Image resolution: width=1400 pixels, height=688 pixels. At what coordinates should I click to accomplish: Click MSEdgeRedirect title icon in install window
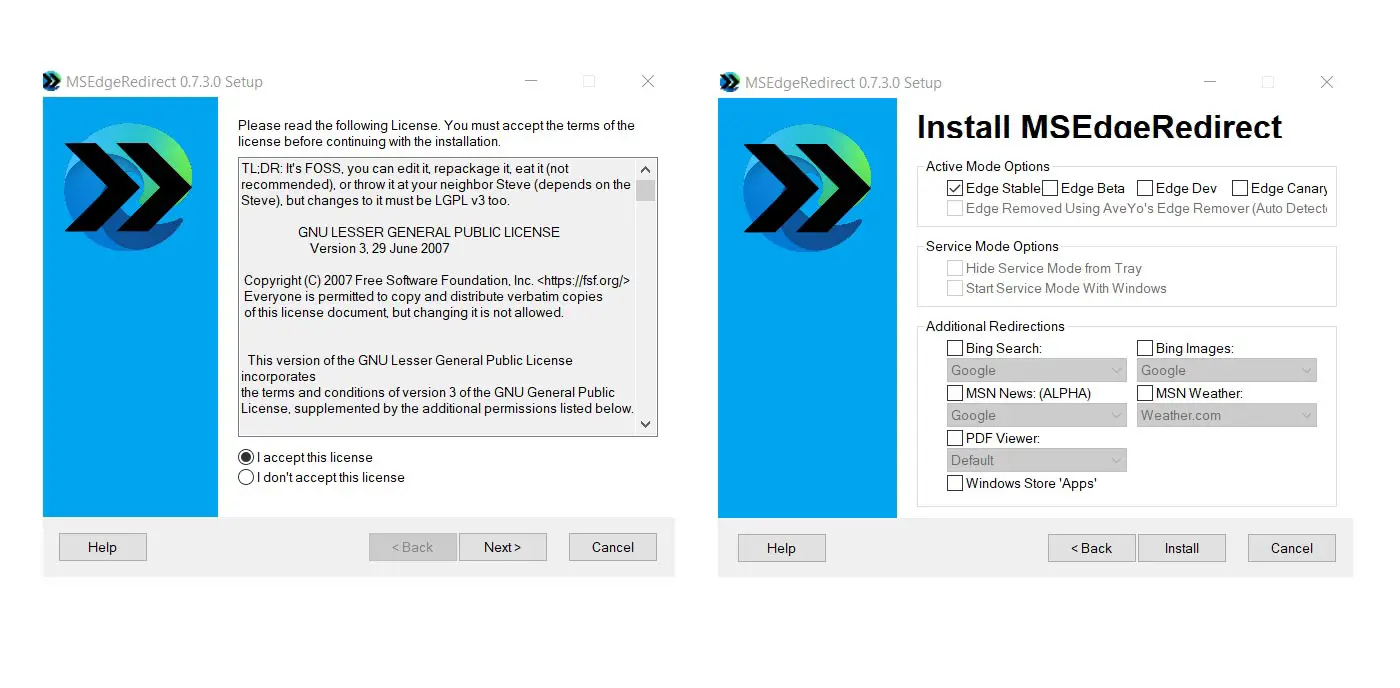tap(730, 82)
